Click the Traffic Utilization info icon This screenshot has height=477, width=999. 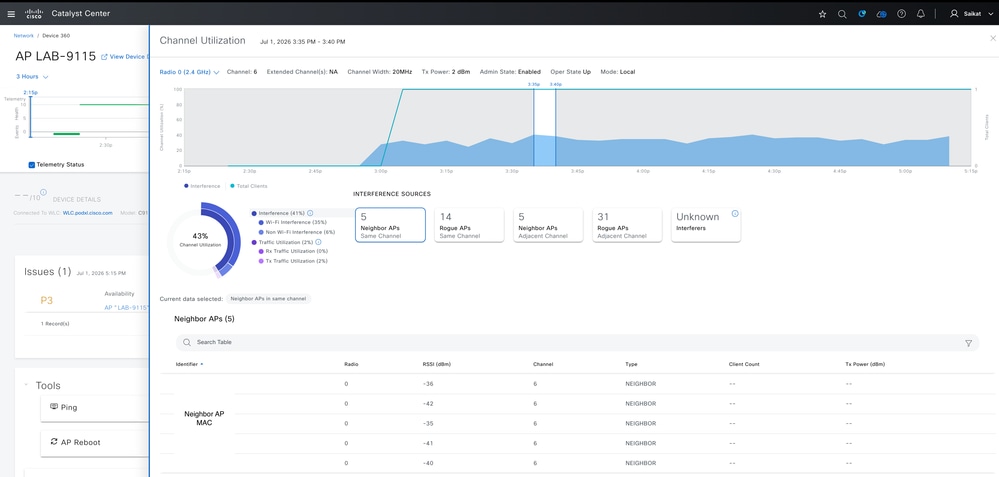tap(318, 242)
